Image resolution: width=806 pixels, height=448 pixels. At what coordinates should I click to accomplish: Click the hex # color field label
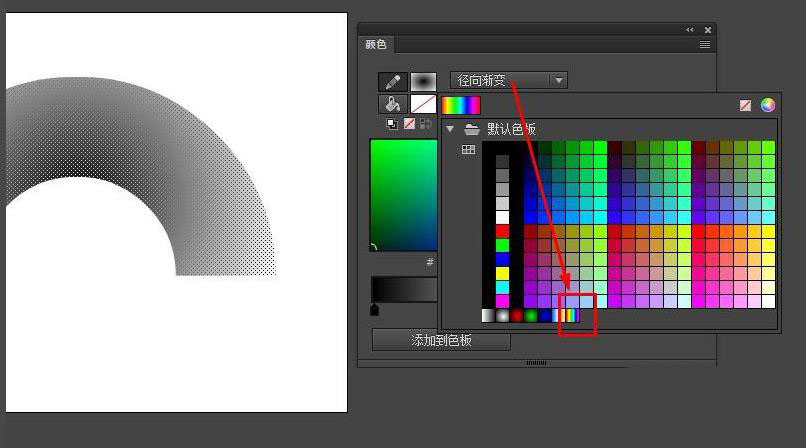(430, 262)
